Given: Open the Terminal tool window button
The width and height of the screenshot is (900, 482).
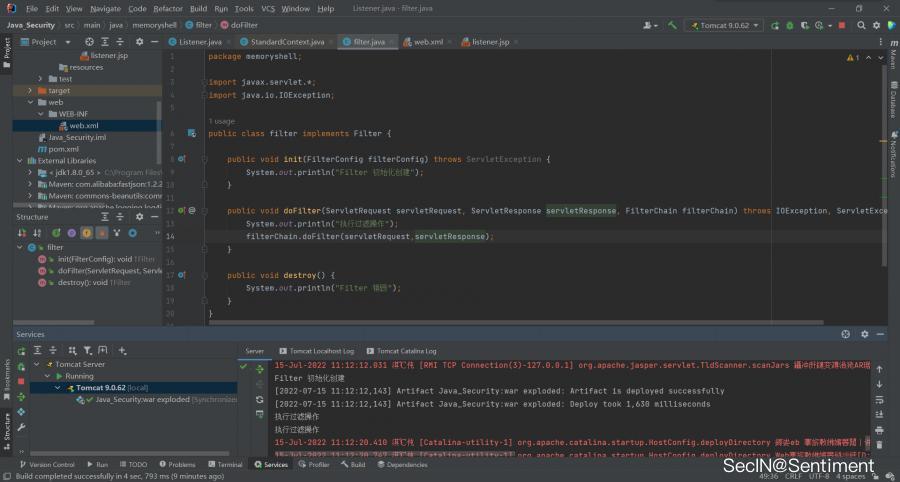Looking at the screenshot, I should click(x=225, y=465).
